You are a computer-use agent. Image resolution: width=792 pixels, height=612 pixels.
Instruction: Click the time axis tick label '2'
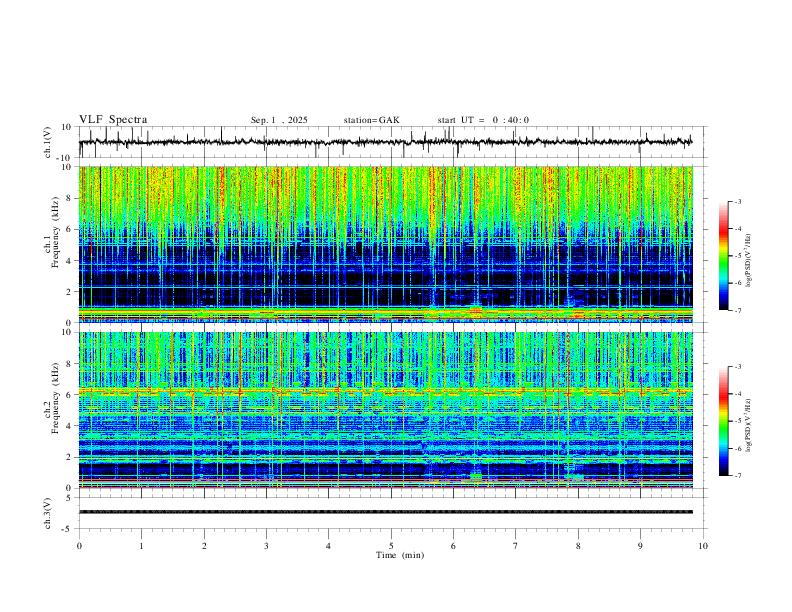point(204,546)
